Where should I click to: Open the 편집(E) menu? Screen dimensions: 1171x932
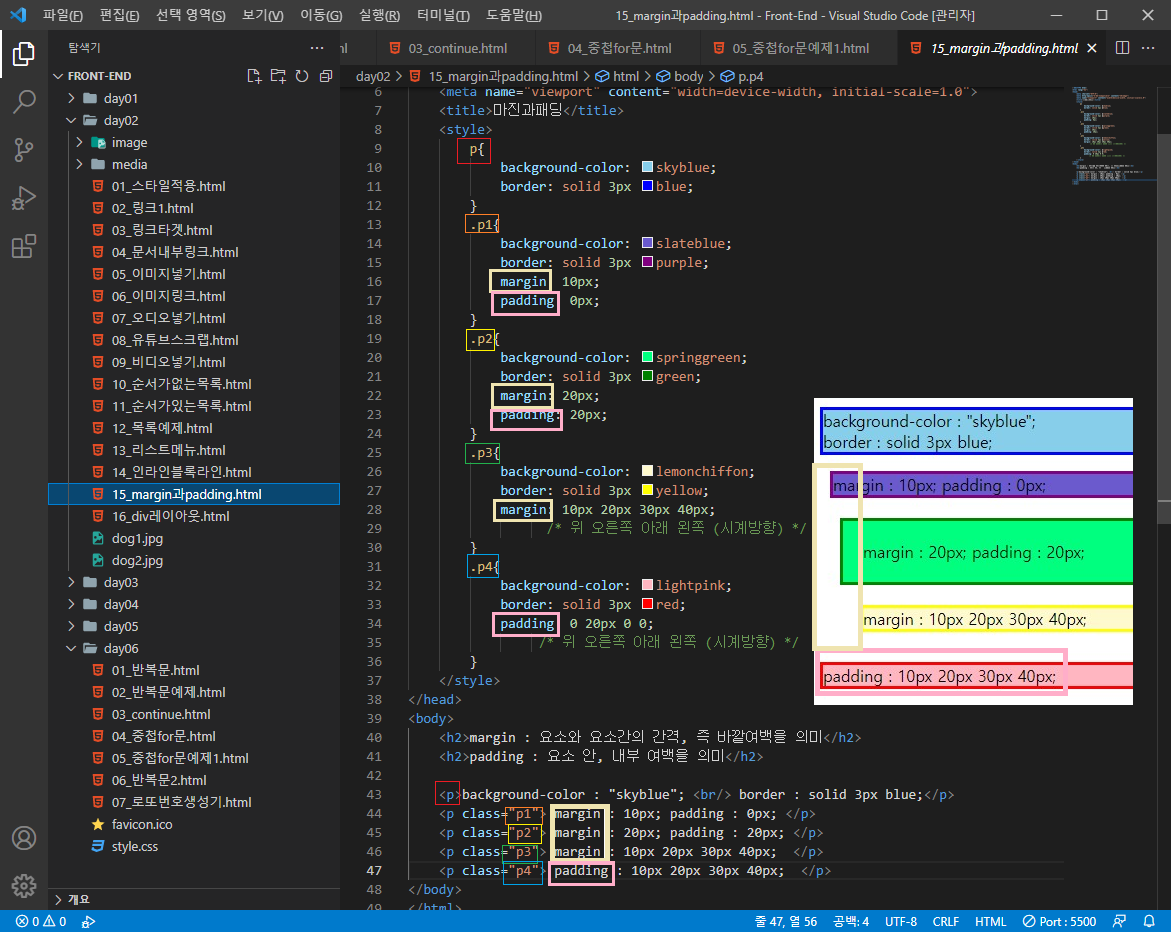(x=119, y=15)
